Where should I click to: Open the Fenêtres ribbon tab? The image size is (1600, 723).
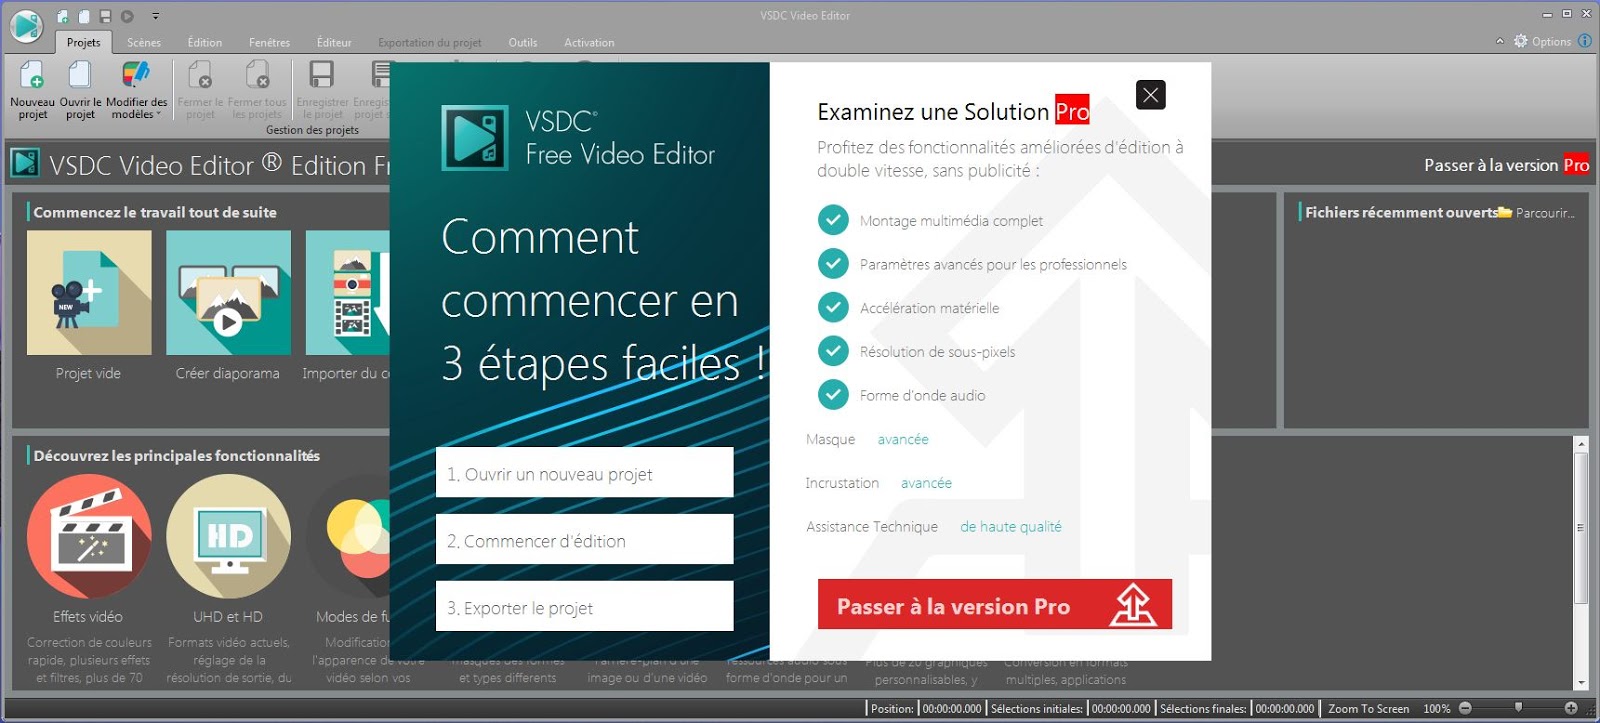[269, 42]
